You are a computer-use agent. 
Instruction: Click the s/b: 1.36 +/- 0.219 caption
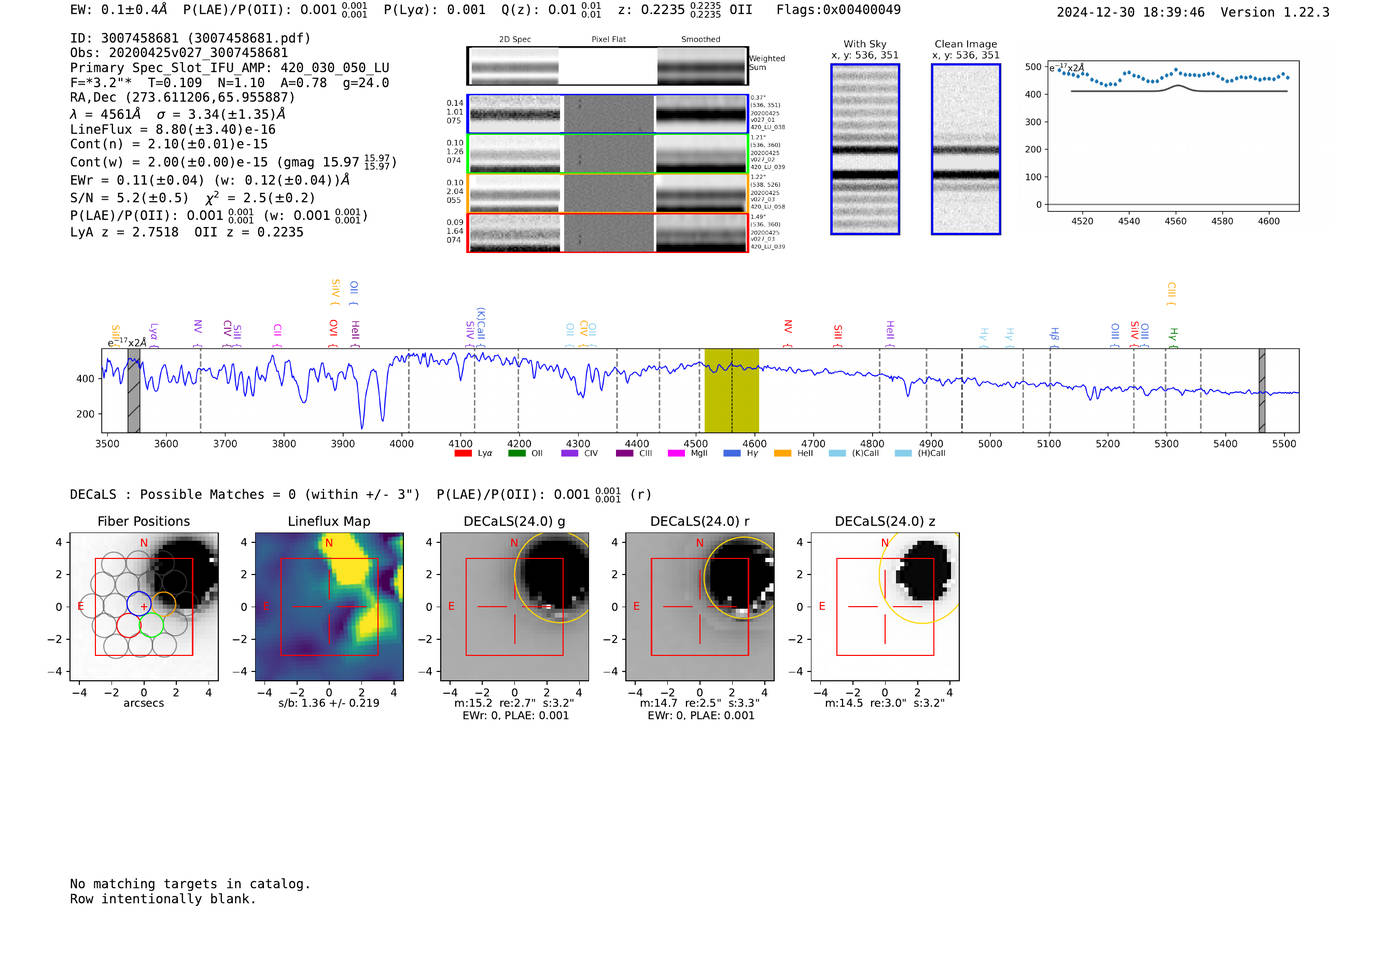point(329,703)
